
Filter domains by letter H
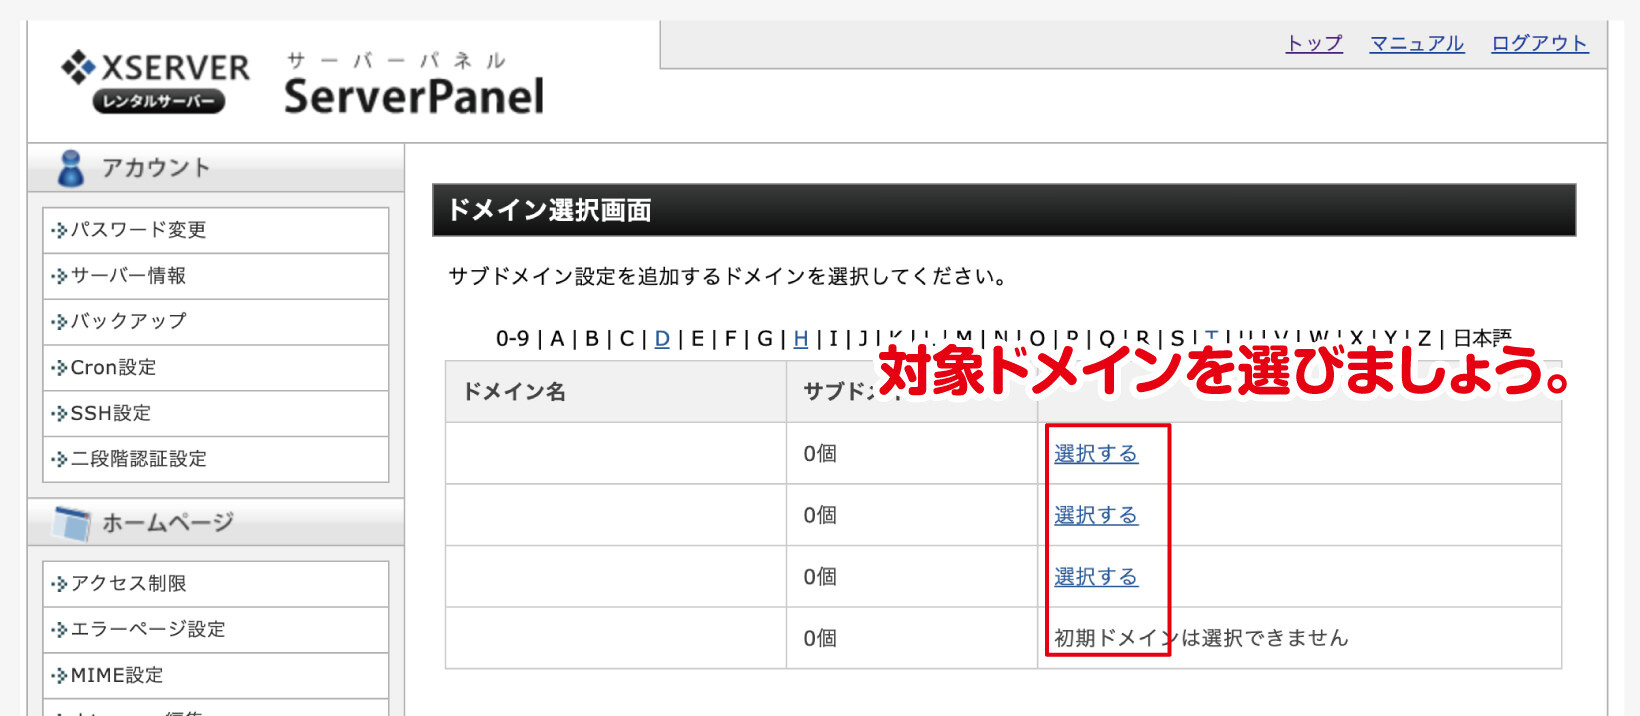click(800, 339)
